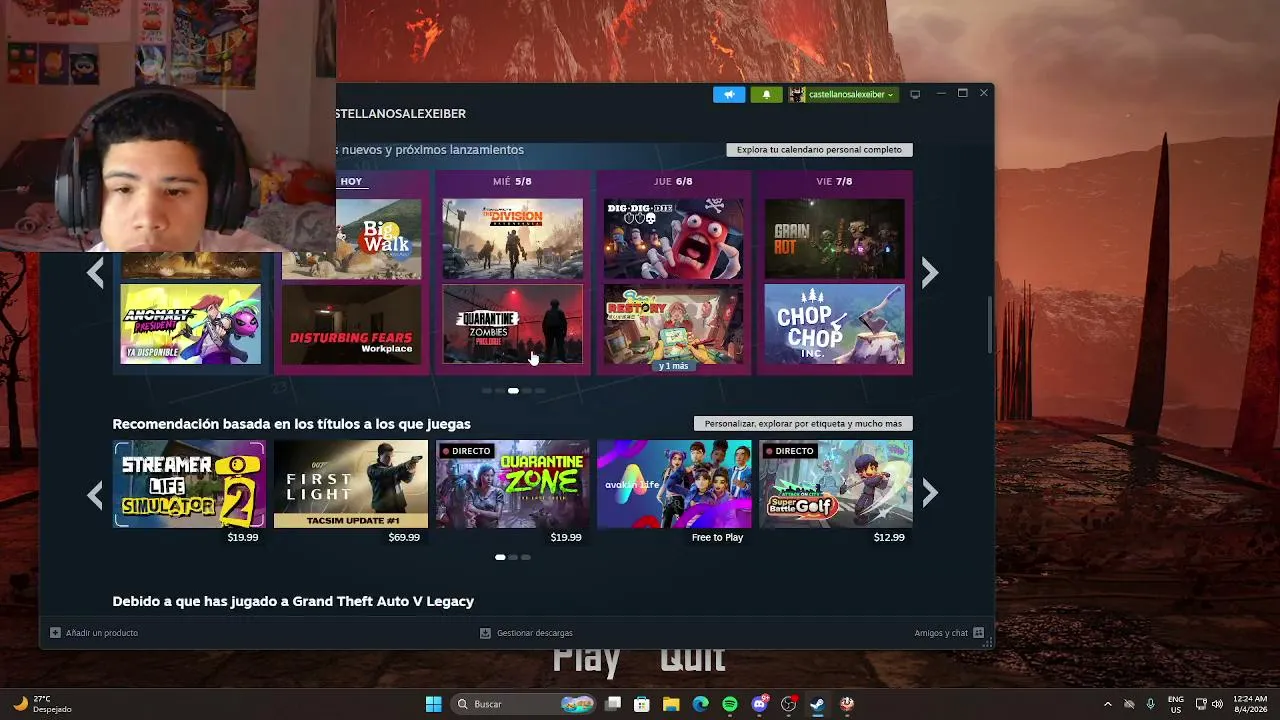This screenshot has width=1280, height=720.
Task: Go to next upcoming releases slide
Action: (x=930, y=272)
